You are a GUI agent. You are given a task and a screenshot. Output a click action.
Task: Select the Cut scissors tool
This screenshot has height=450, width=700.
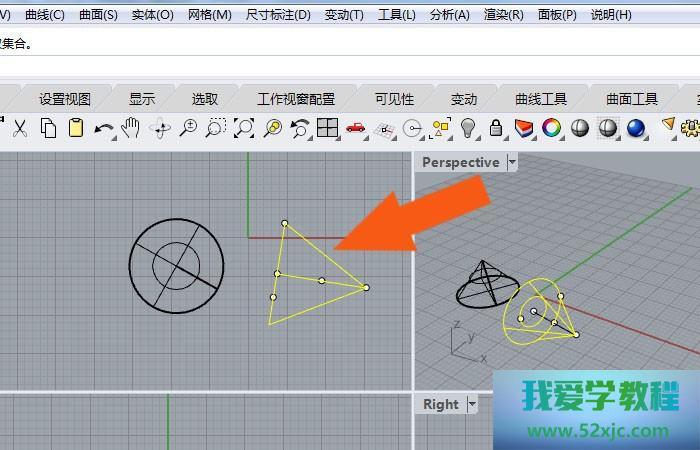tap(19, 128)
